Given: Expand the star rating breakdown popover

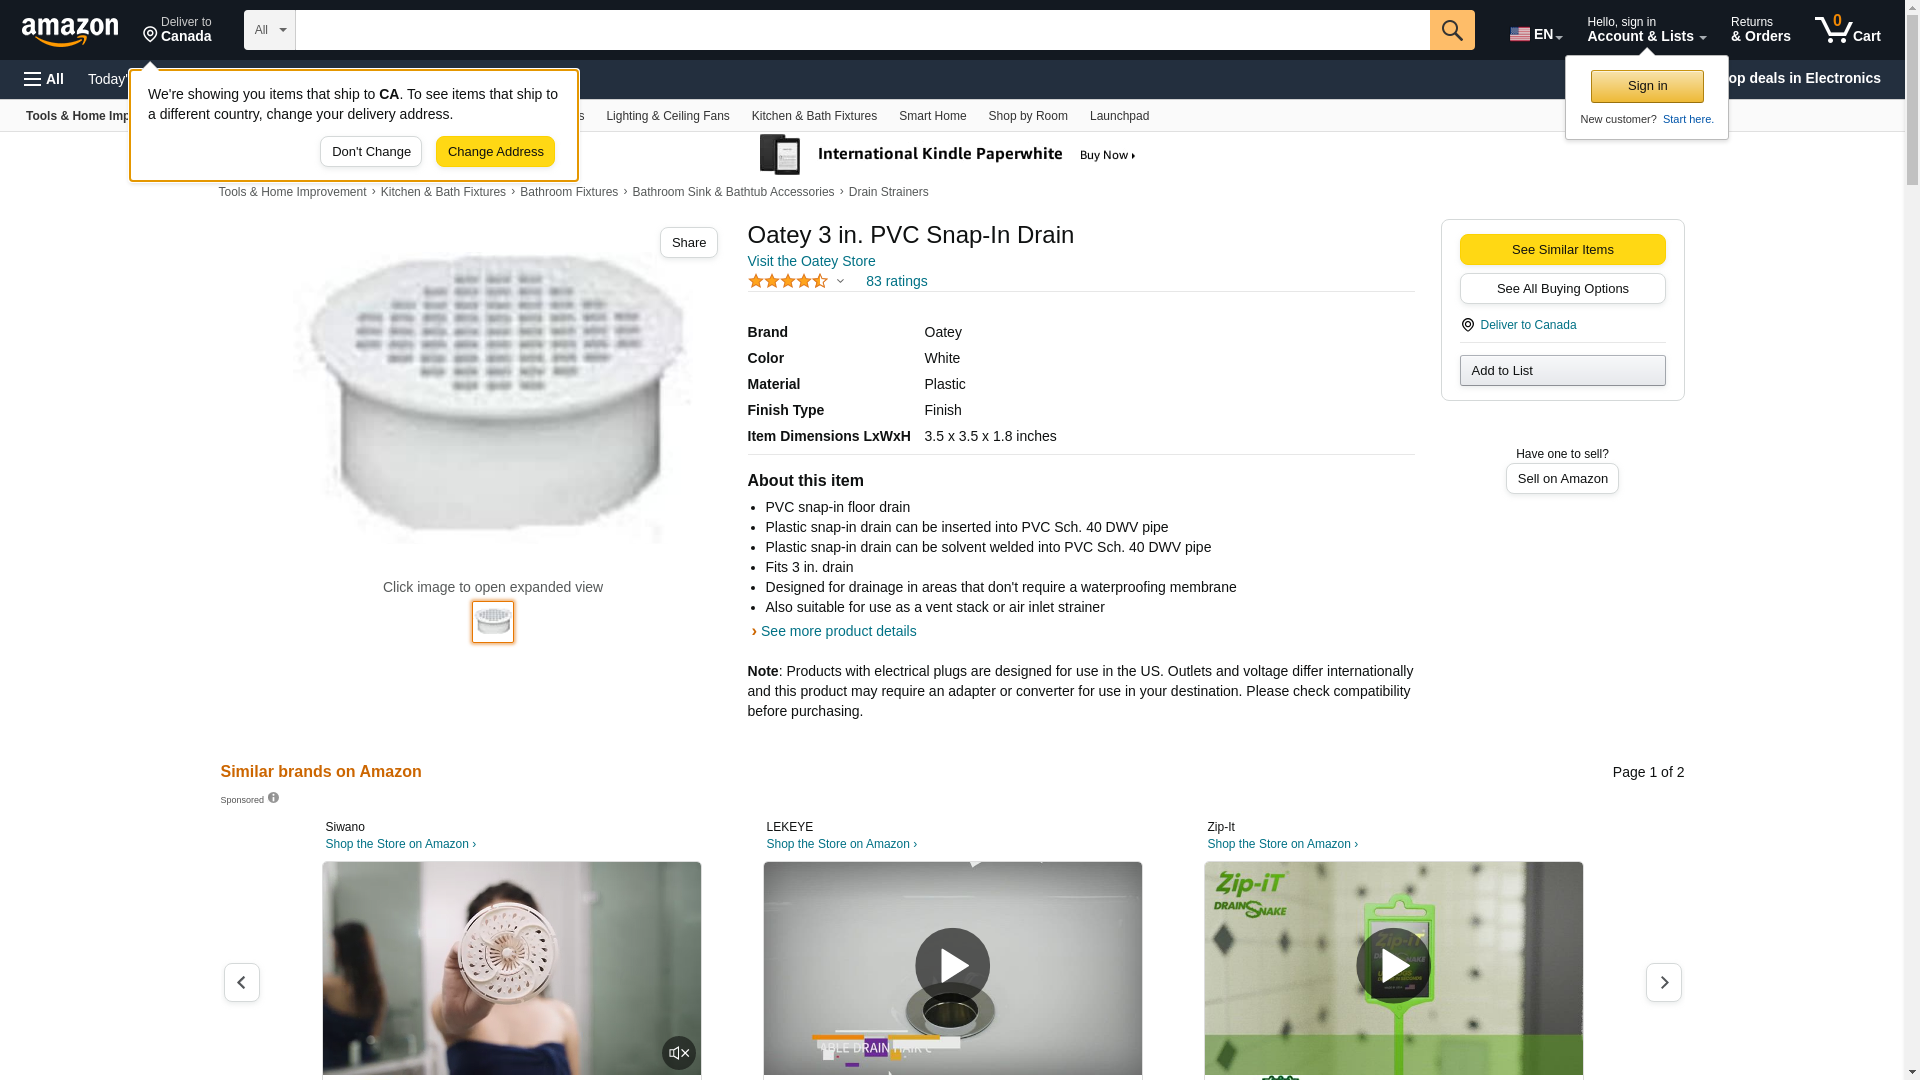Looking at the screenshot, I should (840, 281).
